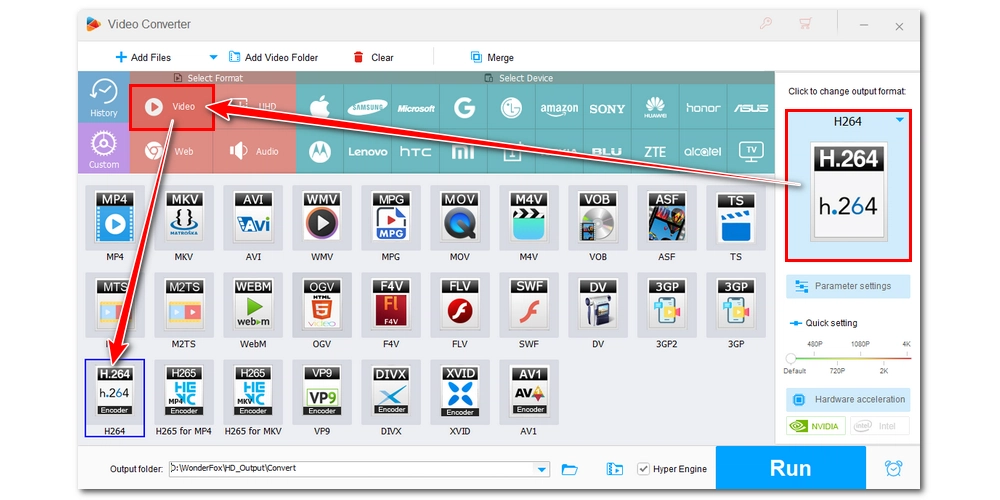Select the WMV format icon
Viewport: 1000px width, 500px height.
click(321, 218)
